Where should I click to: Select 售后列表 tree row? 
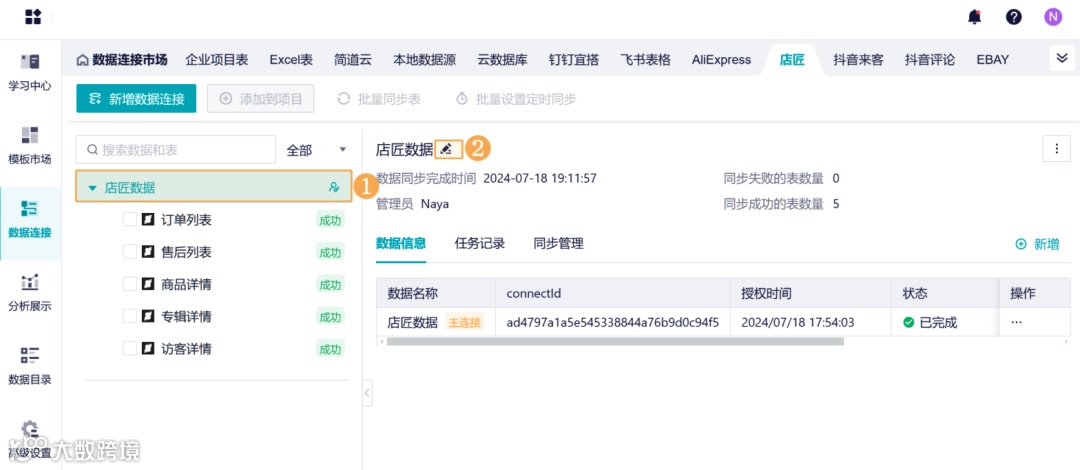214,252
